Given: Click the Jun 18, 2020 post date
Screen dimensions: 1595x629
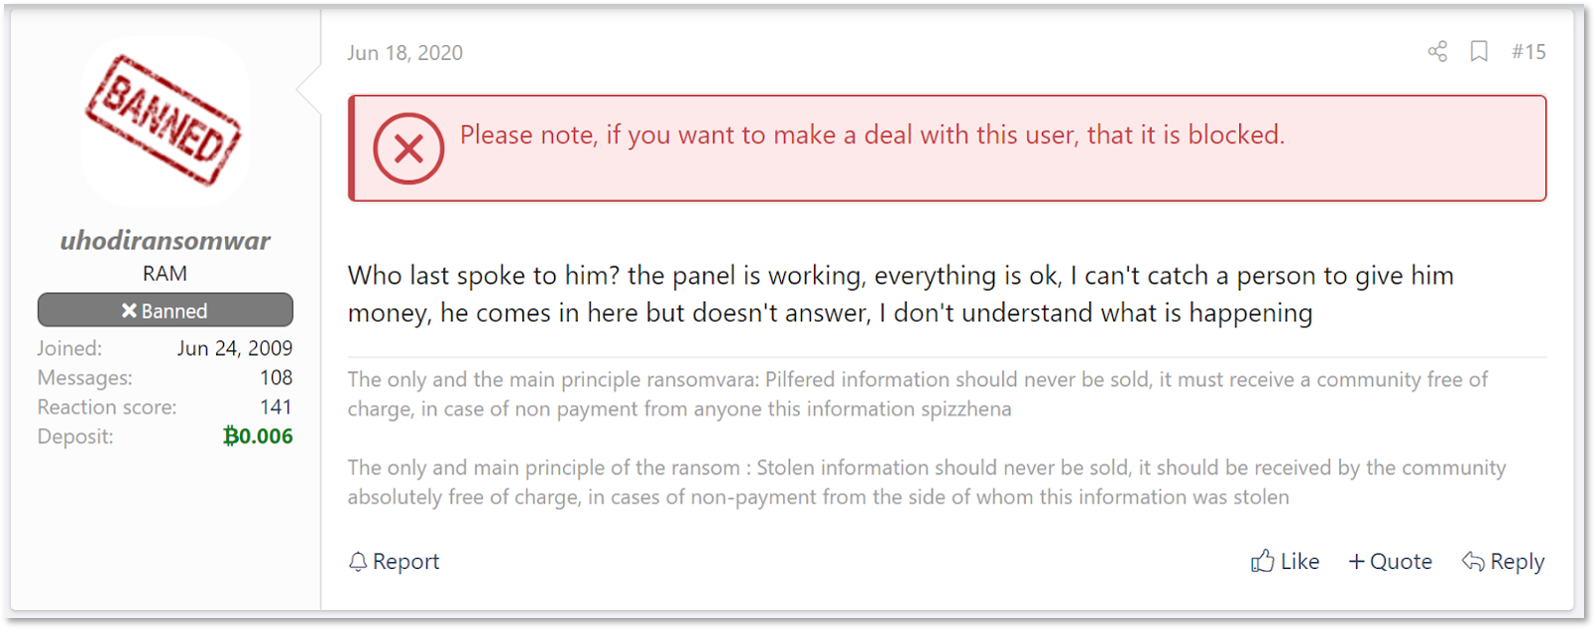Looking at the screenshot, I should [x=405, y=53].
